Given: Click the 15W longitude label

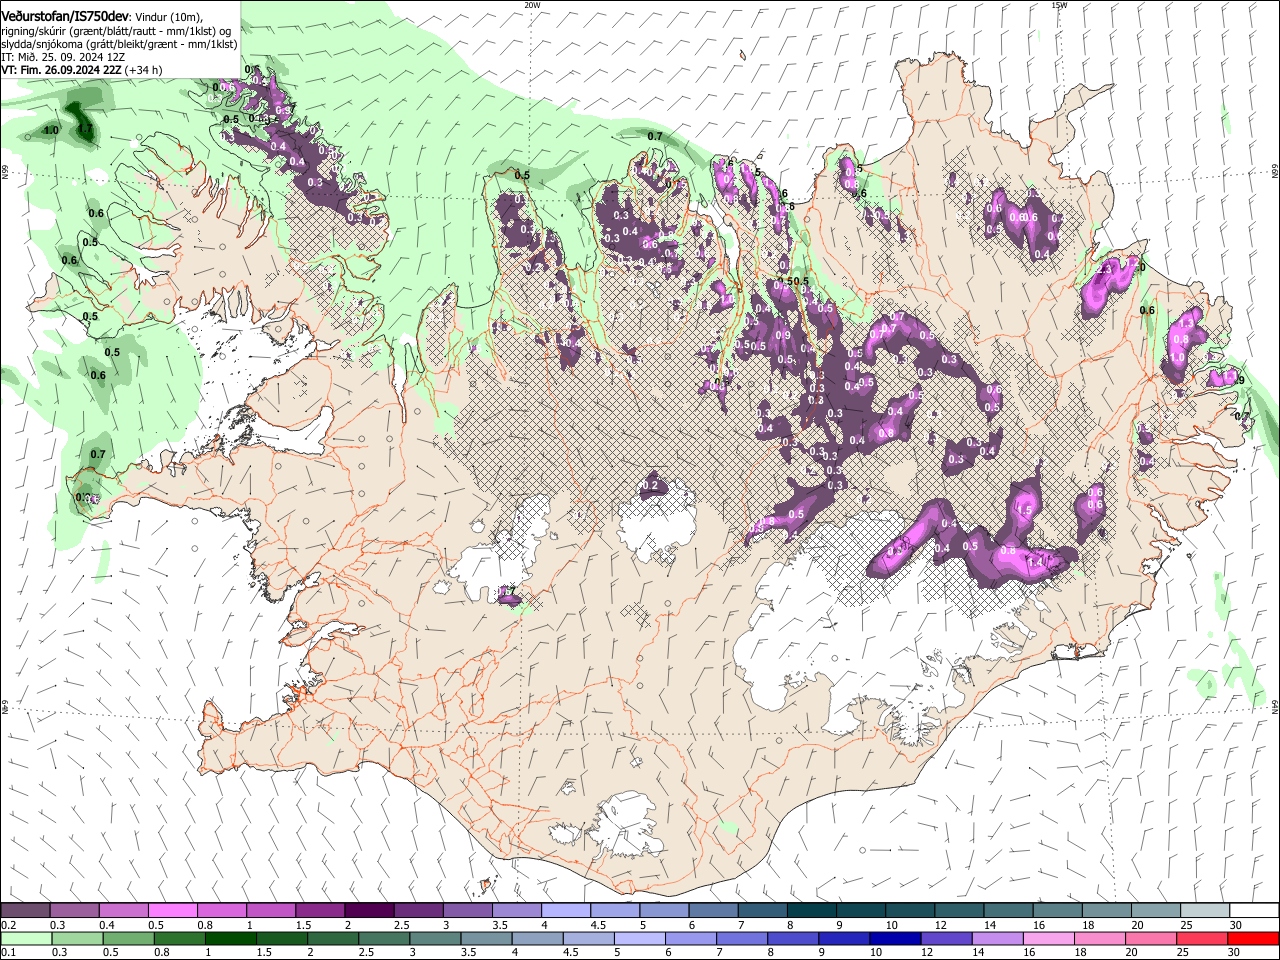Looking at the screenshot, I should pyautogui.click(x=1059, y=5).
